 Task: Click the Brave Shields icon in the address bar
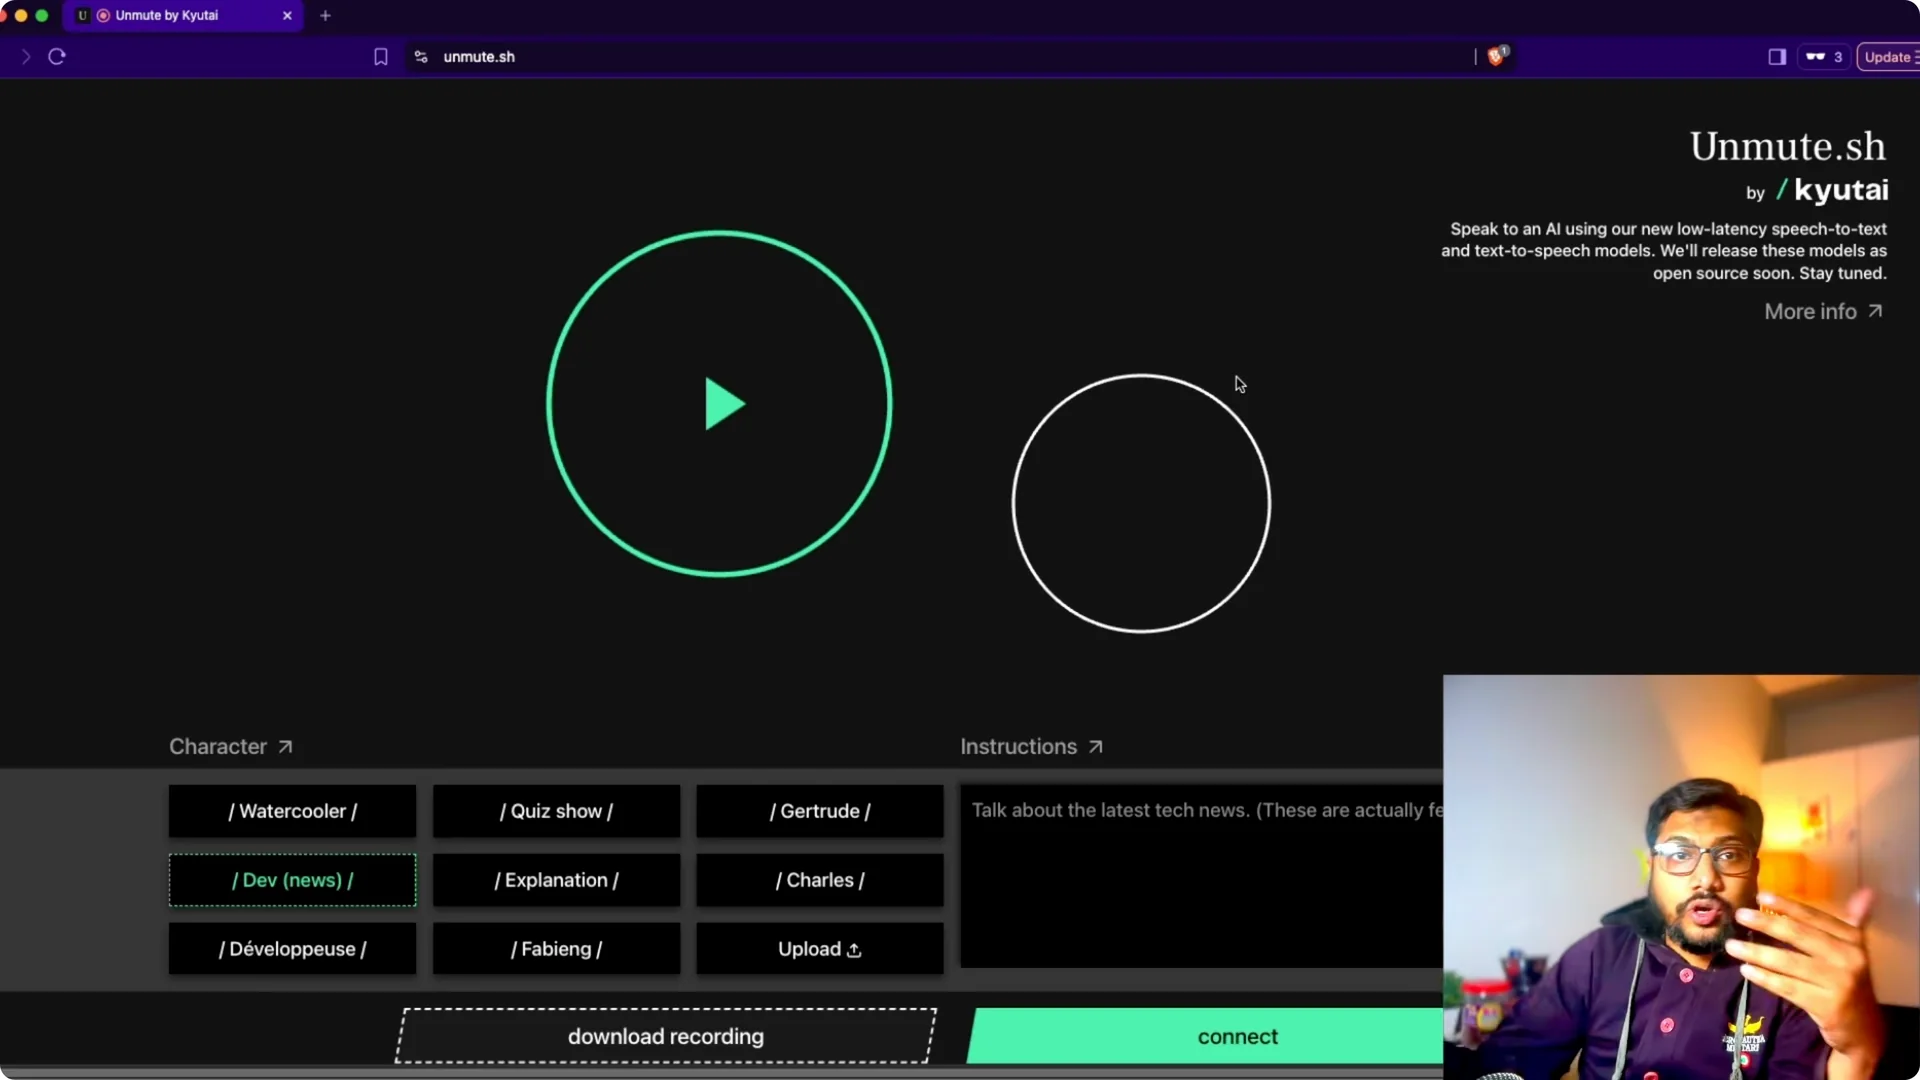tap(1496, 56)
